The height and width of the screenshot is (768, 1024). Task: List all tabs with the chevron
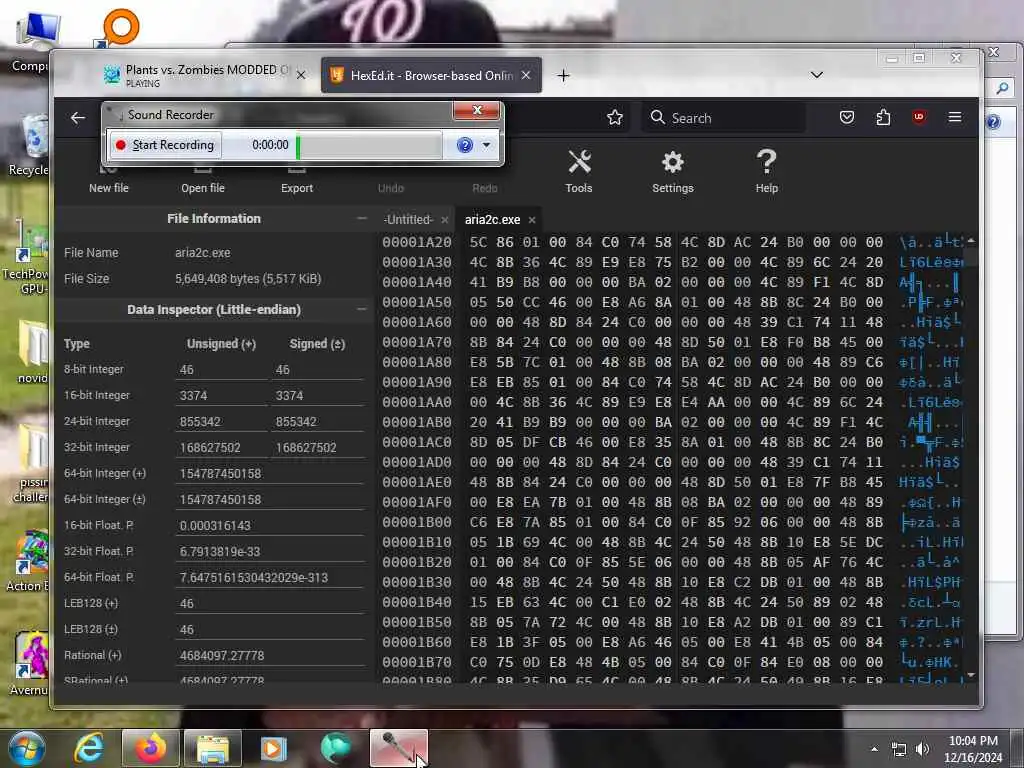[x=816, y=75]
